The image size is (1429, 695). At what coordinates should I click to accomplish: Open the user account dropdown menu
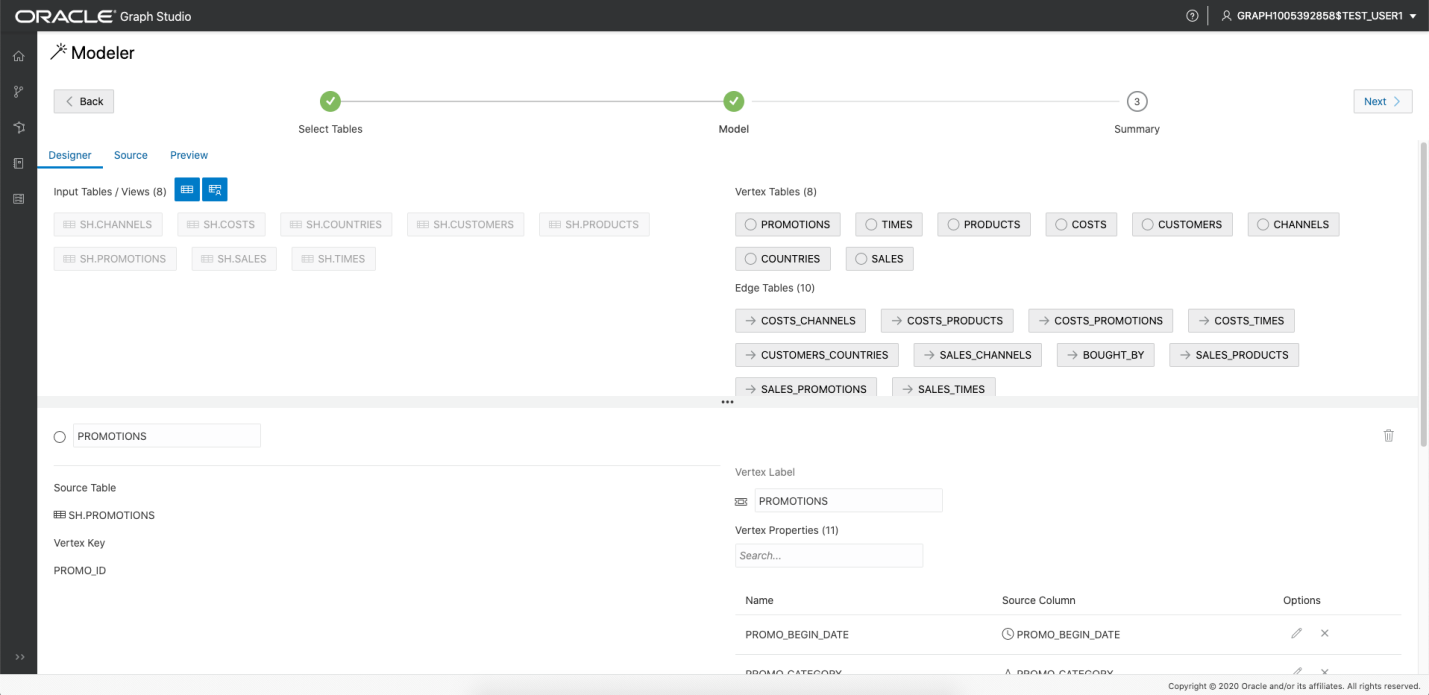pyautogui.click(x=1319, y=16)
